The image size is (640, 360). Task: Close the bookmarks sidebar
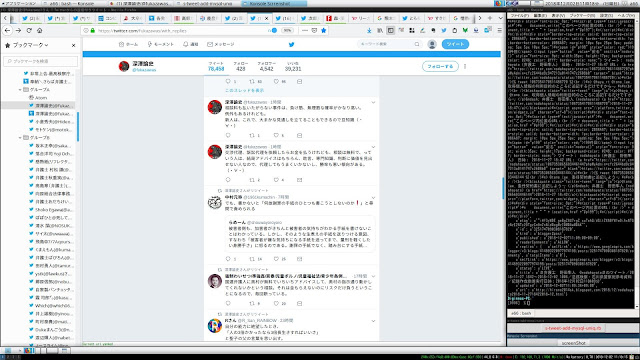click(x=73, y=45)
